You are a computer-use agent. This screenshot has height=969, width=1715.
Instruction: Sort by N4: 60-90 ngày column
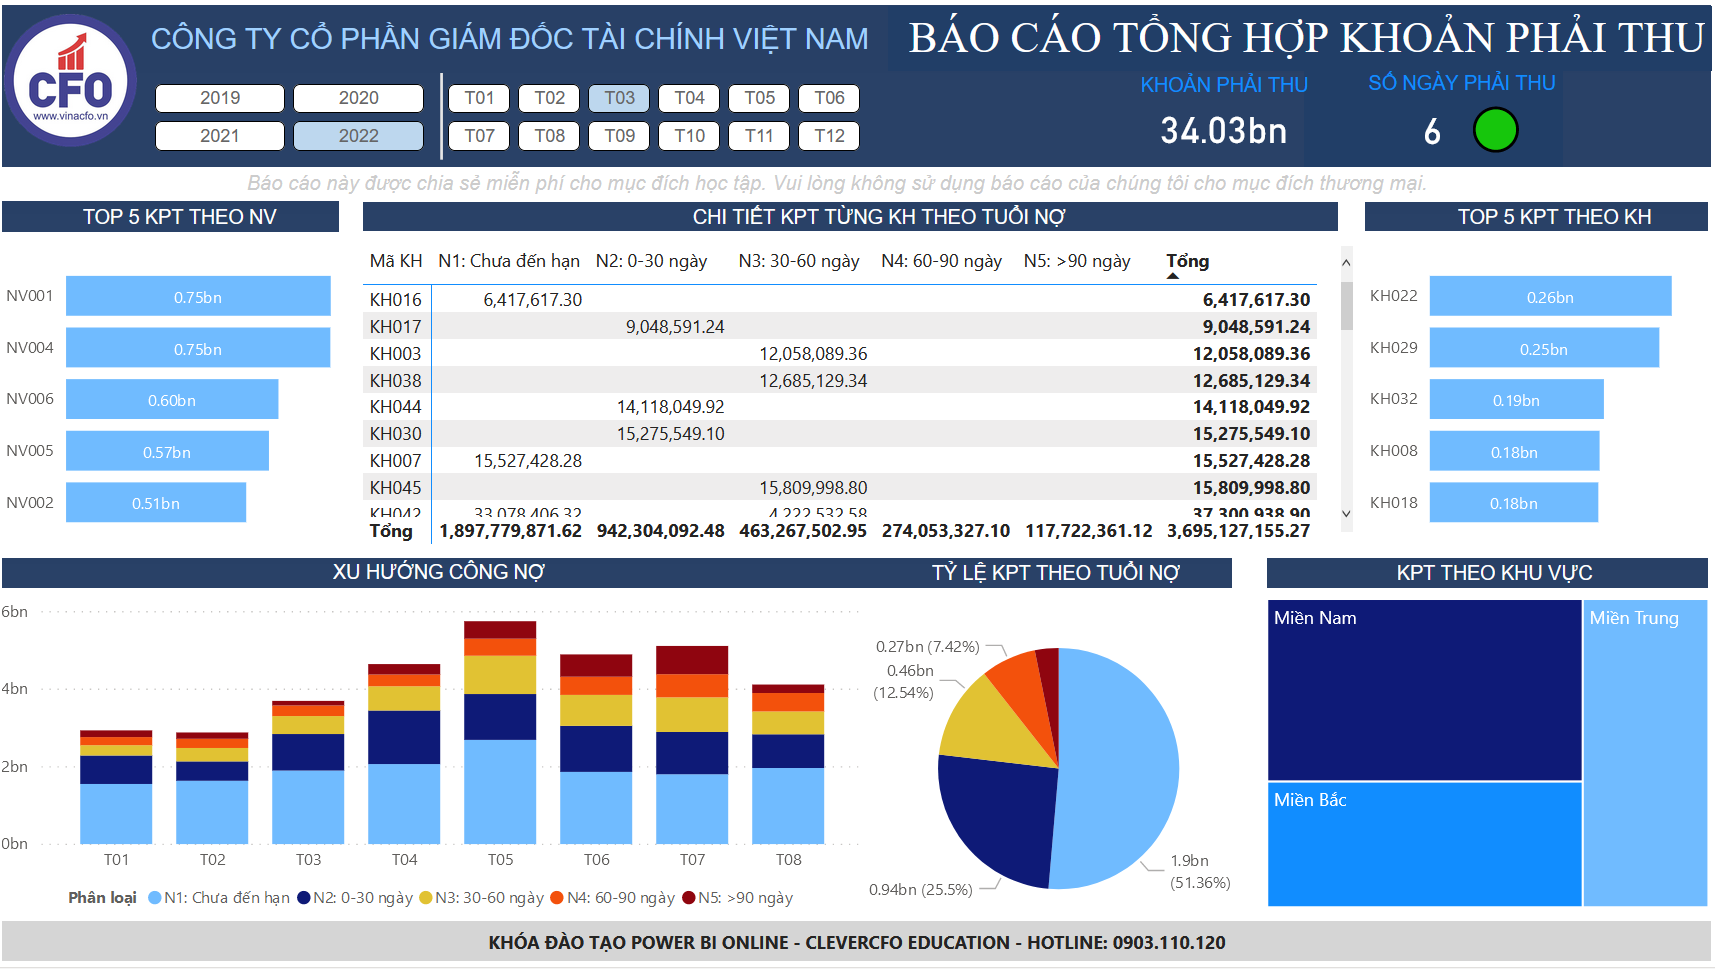pos(941,261)
